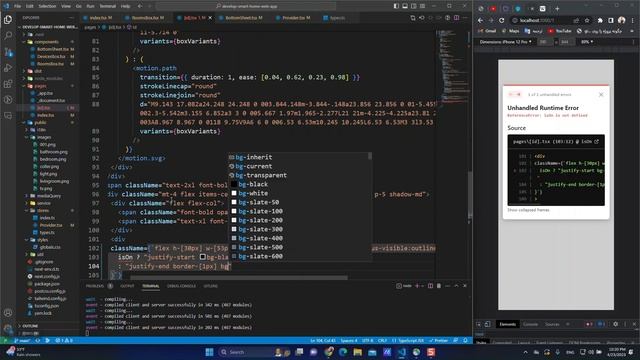Split the terminal panel
The height and width of the screenshot is (360, 640).
coord(430,286)
